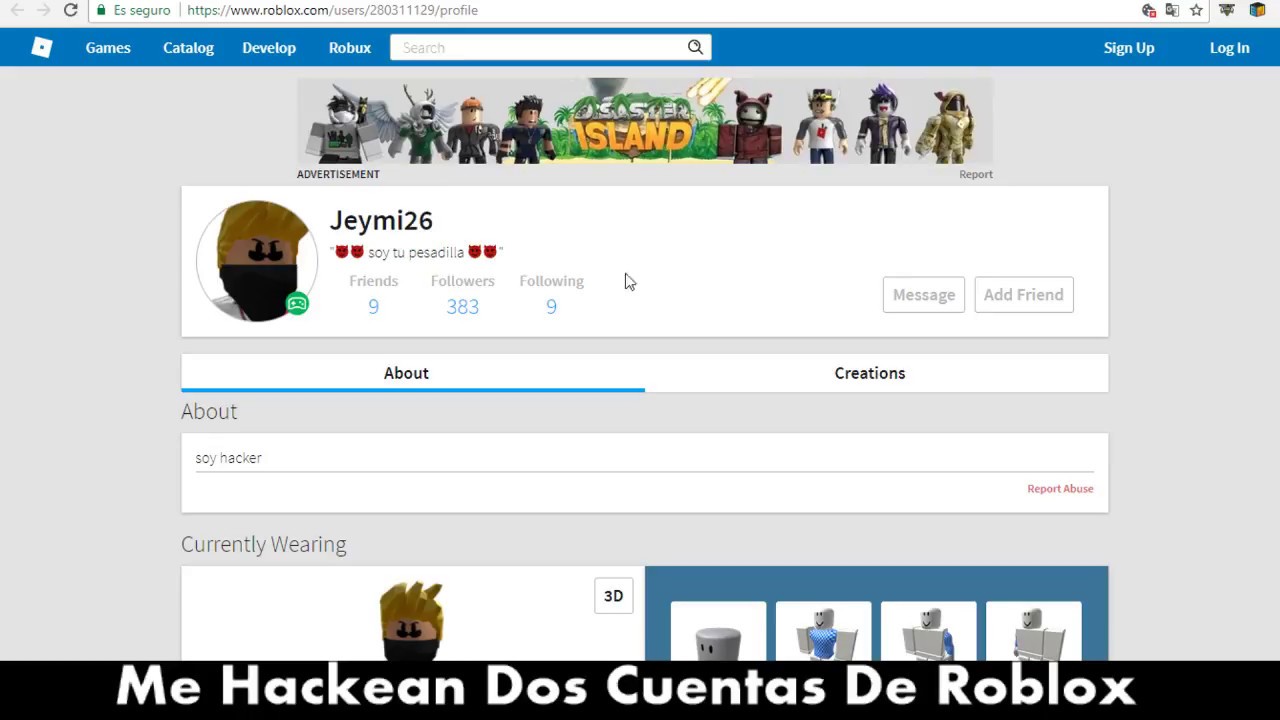Open the Followers count 383
Image resolution: width=1280 pixels, height=720 pixels.
(x=462, y=307)
